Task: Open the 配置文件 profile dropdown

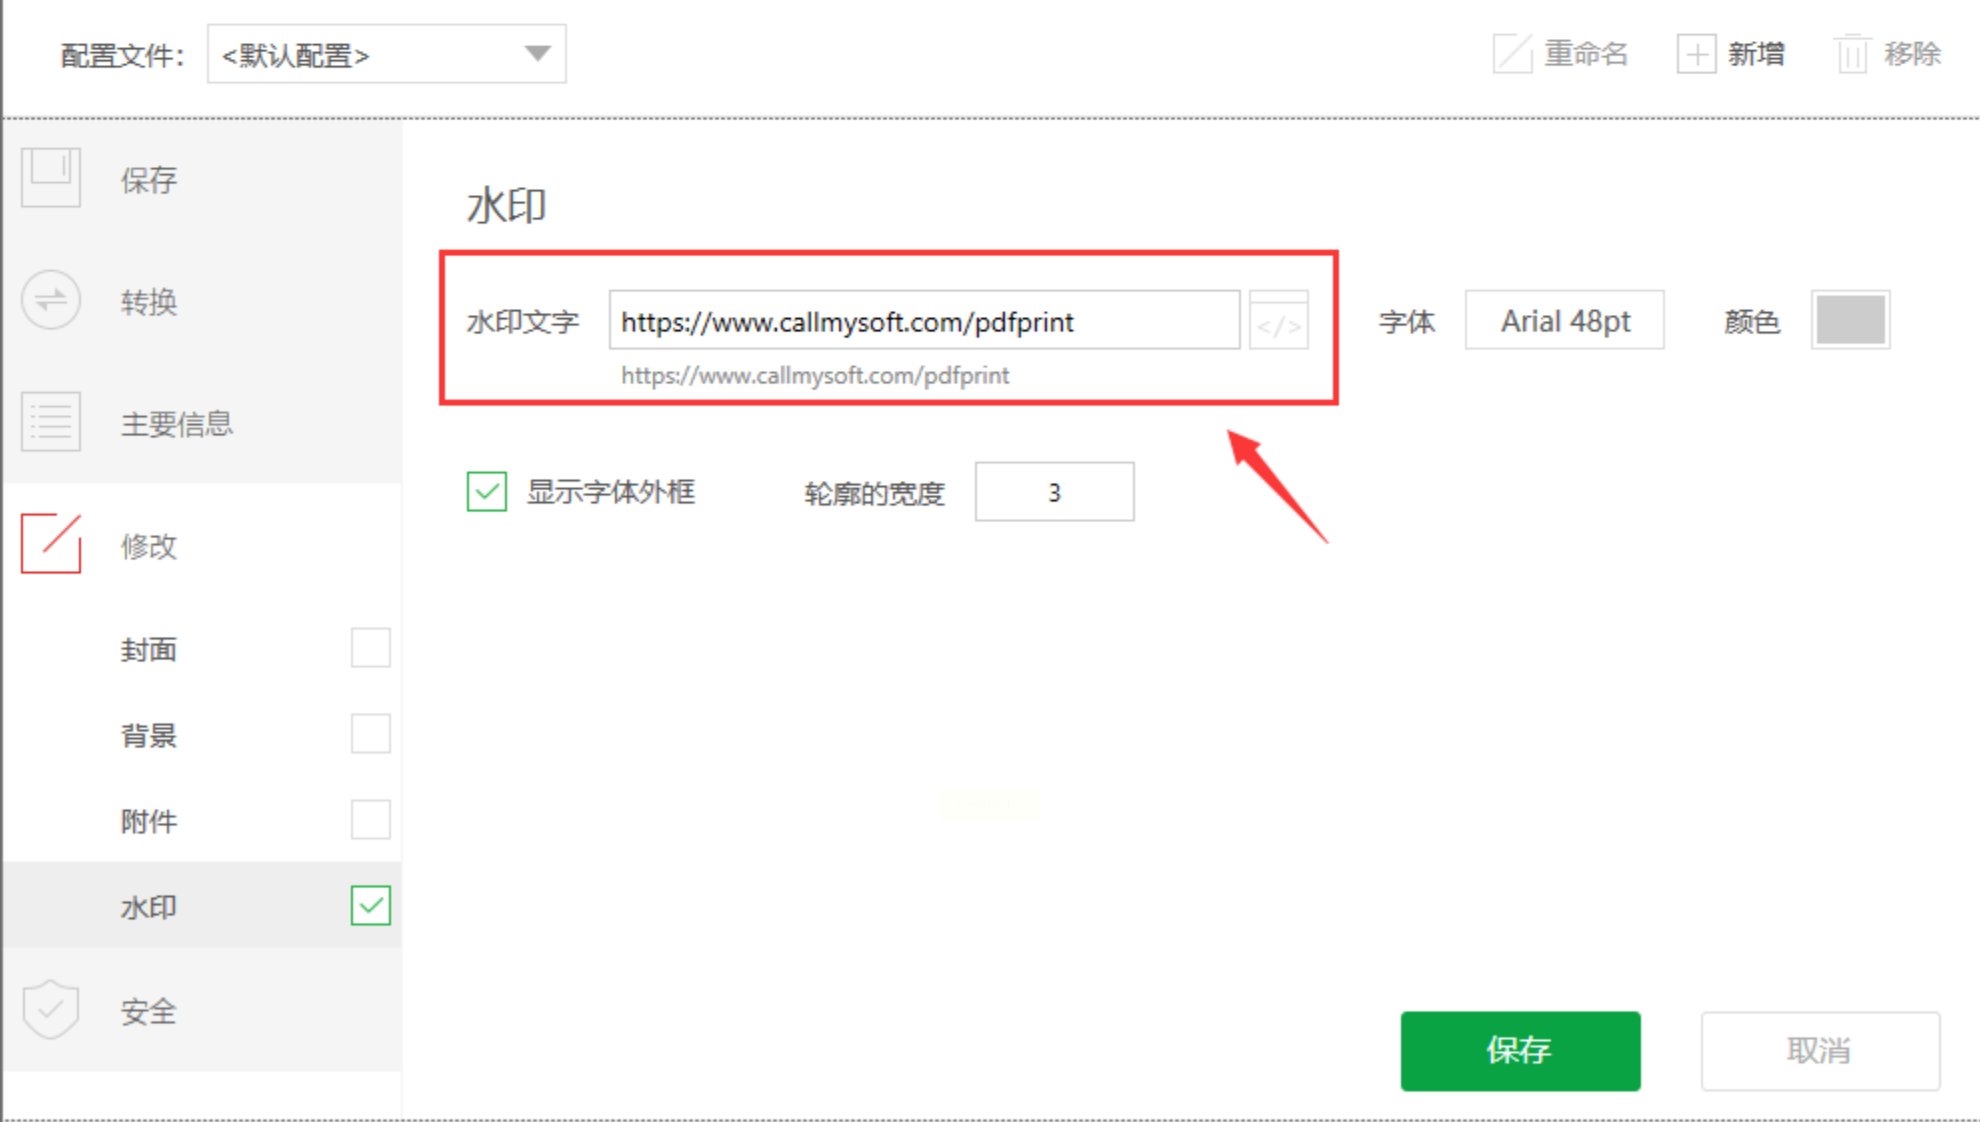Action: pos(386,54)
